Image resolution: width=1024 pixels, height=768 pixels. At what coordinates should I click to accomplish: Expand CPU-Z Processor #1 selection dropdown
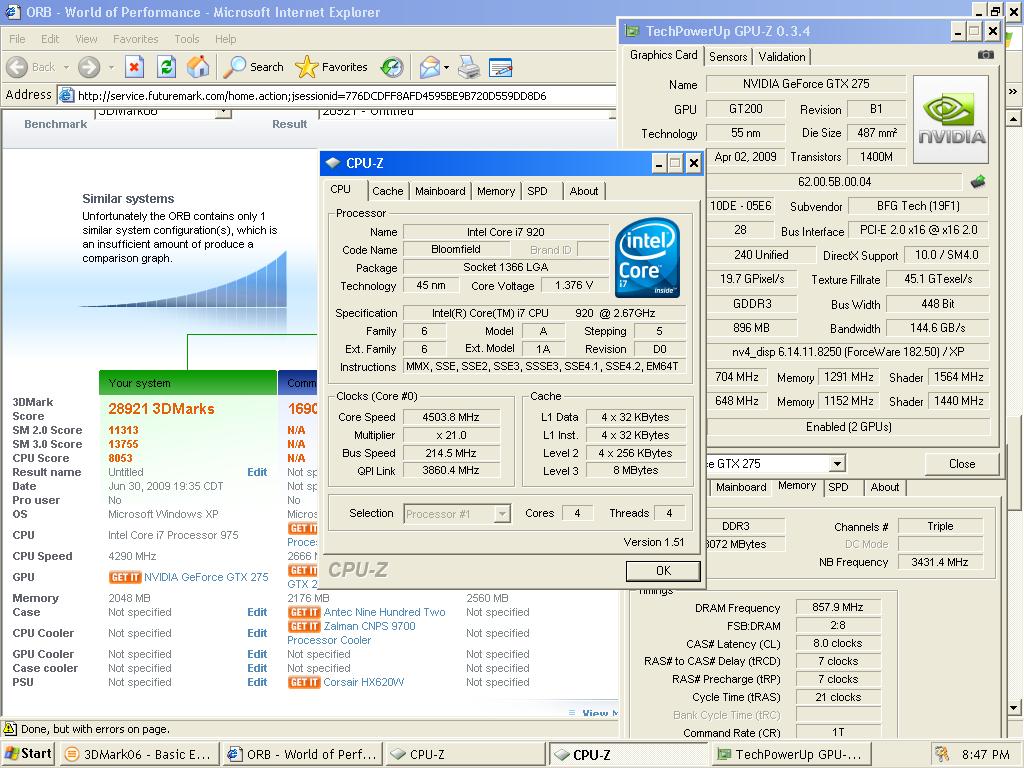tap(502, 514)
